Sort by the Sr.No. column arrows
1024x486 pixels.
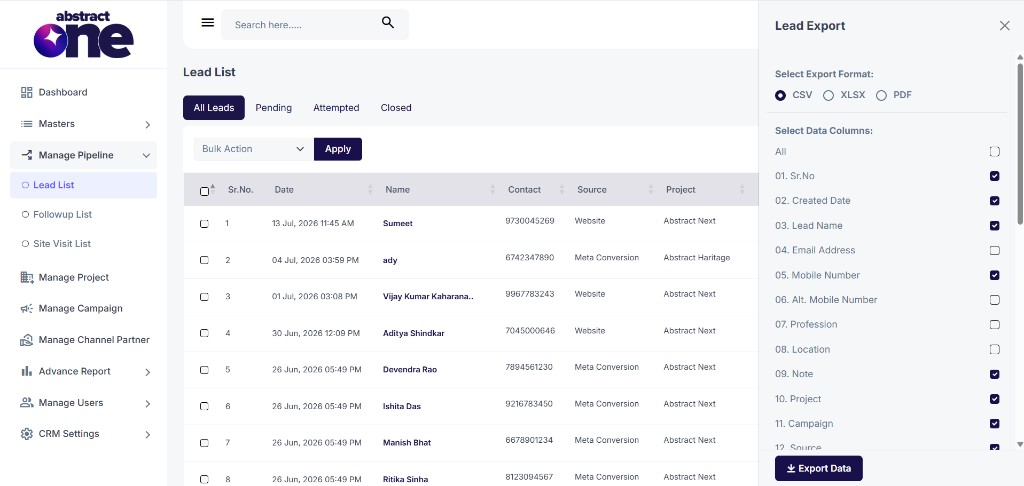pyautogui.click(x=214, y=189)
